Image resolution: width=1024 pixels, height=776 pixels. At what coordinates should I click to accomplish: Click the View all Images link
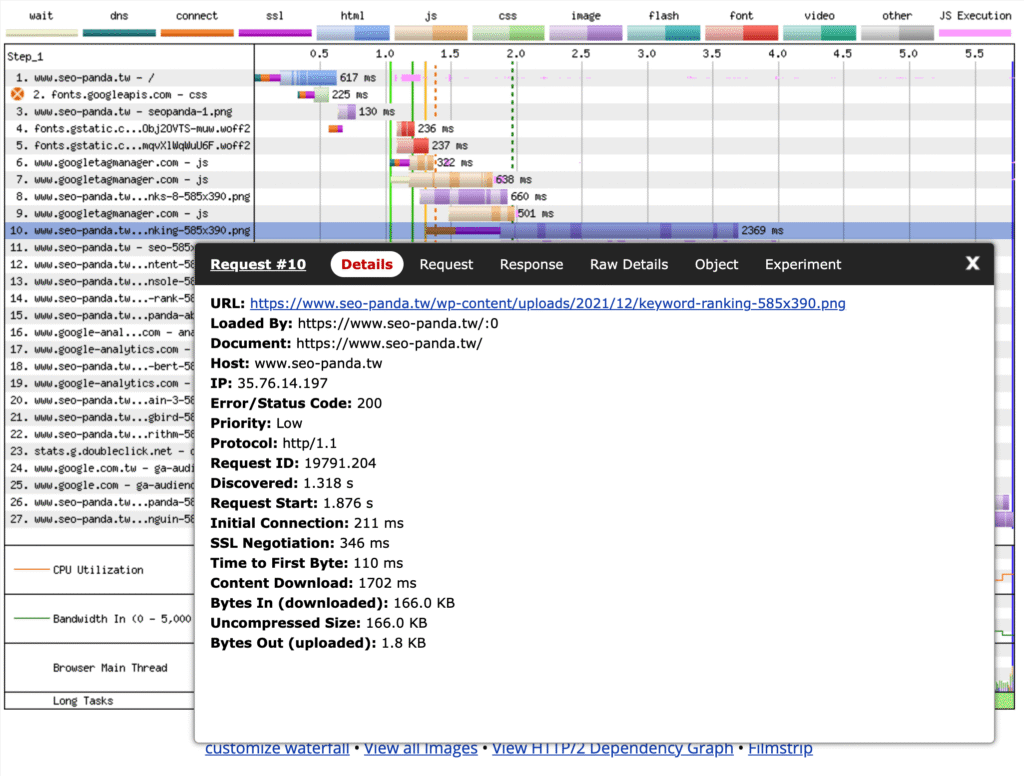(421, 749)
